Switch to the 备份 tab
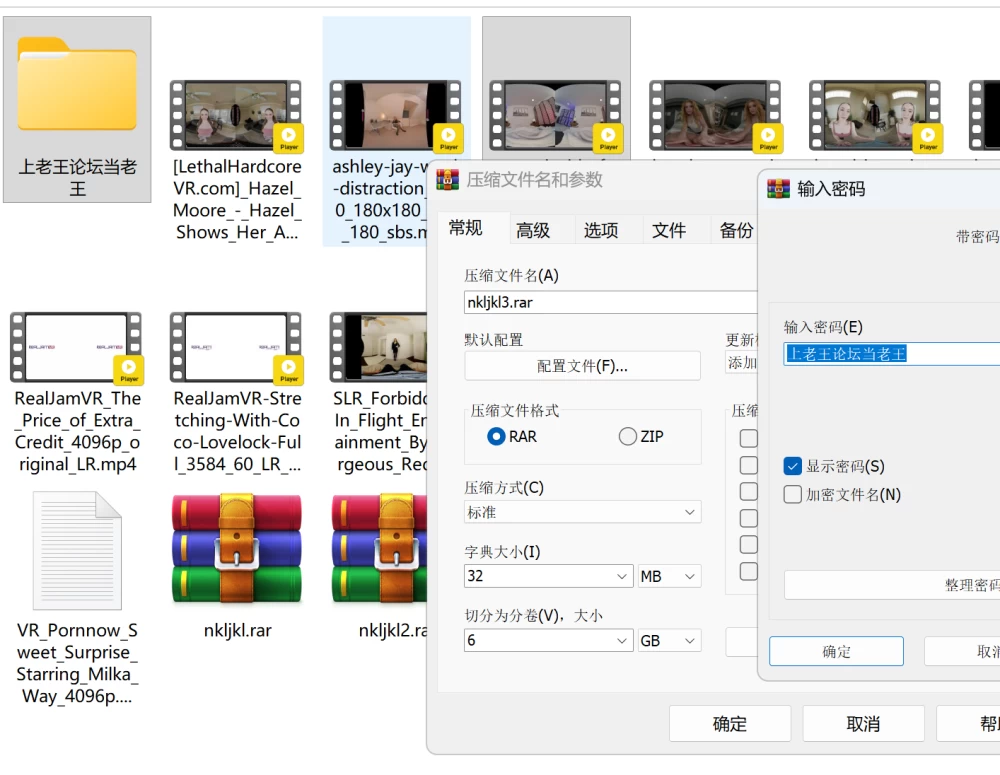Screen dimensions: 1000x775 point(736,230)
